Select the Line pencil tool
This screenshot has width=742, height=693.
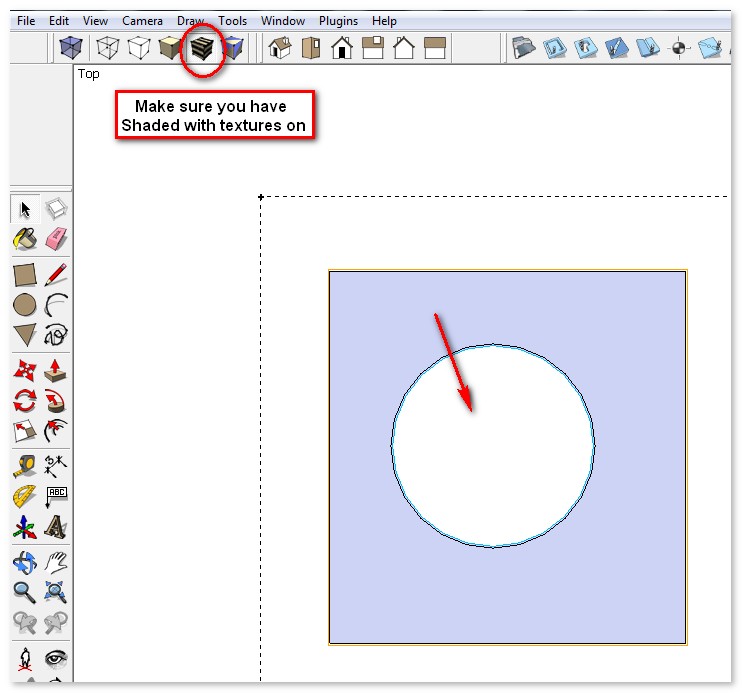[56, 274]
